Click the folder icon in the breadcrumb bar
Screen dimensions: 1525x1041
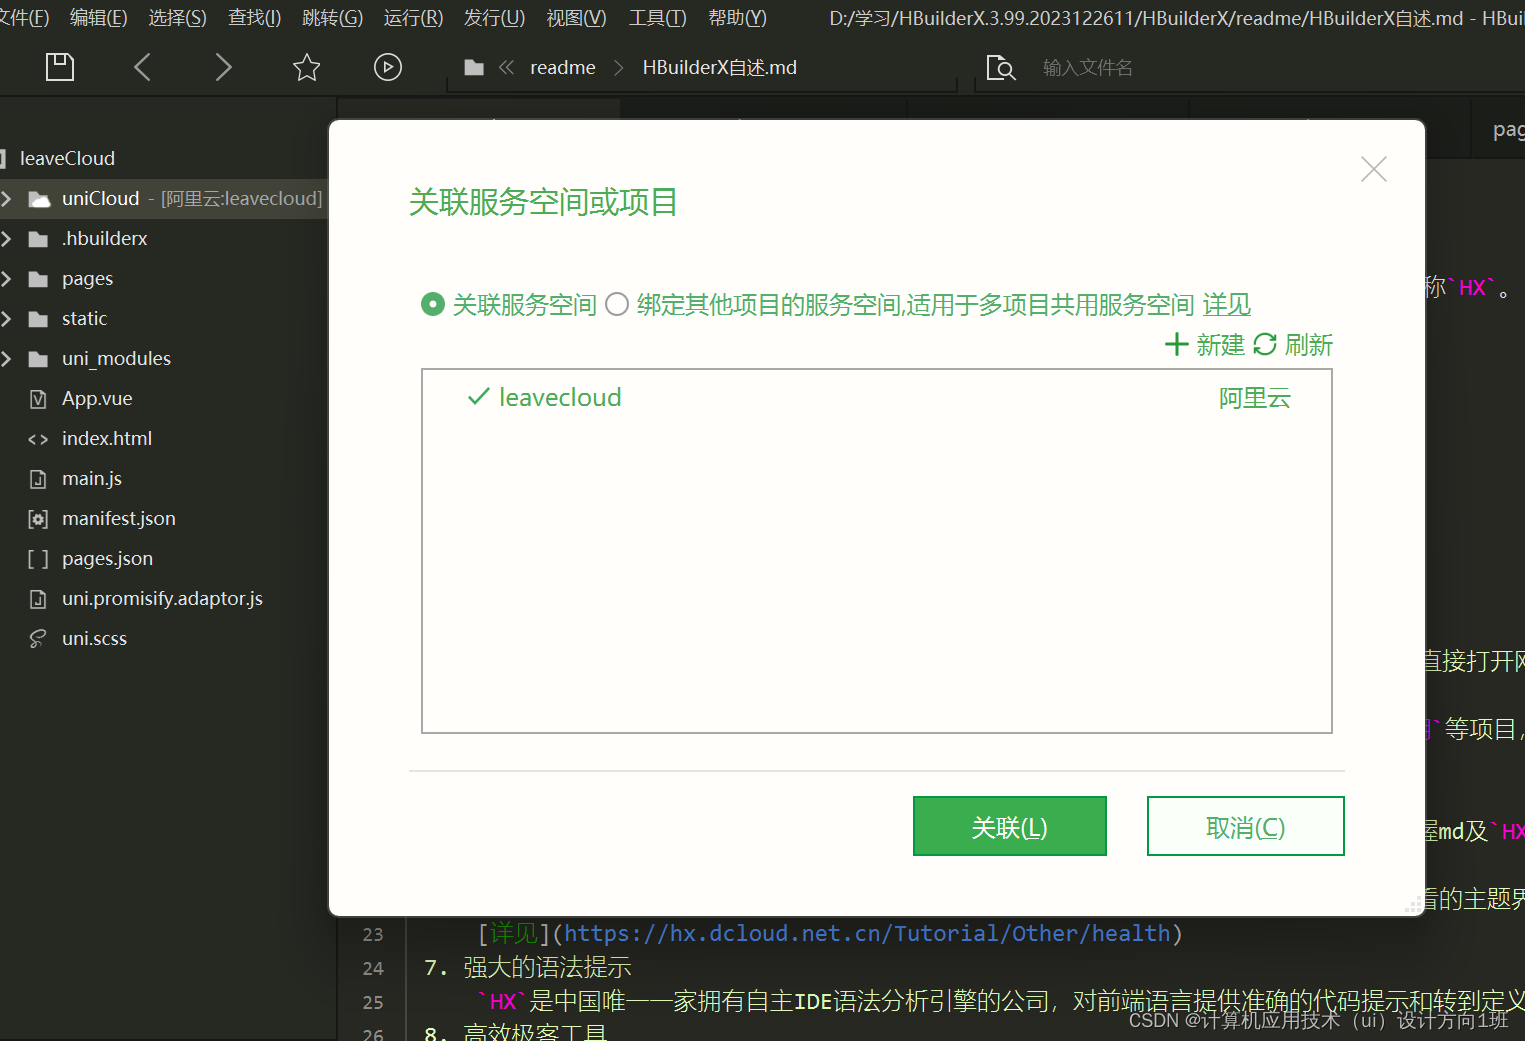click(472, 67)
